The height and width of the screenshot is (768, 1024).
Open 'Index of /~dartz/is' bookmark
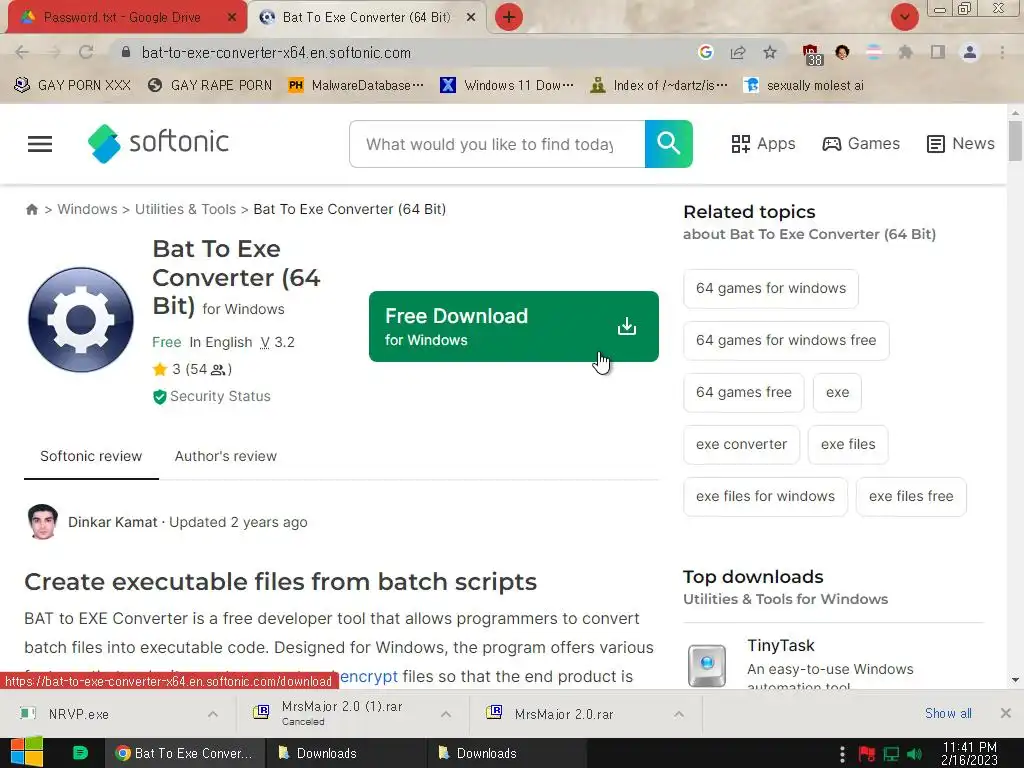658,86
